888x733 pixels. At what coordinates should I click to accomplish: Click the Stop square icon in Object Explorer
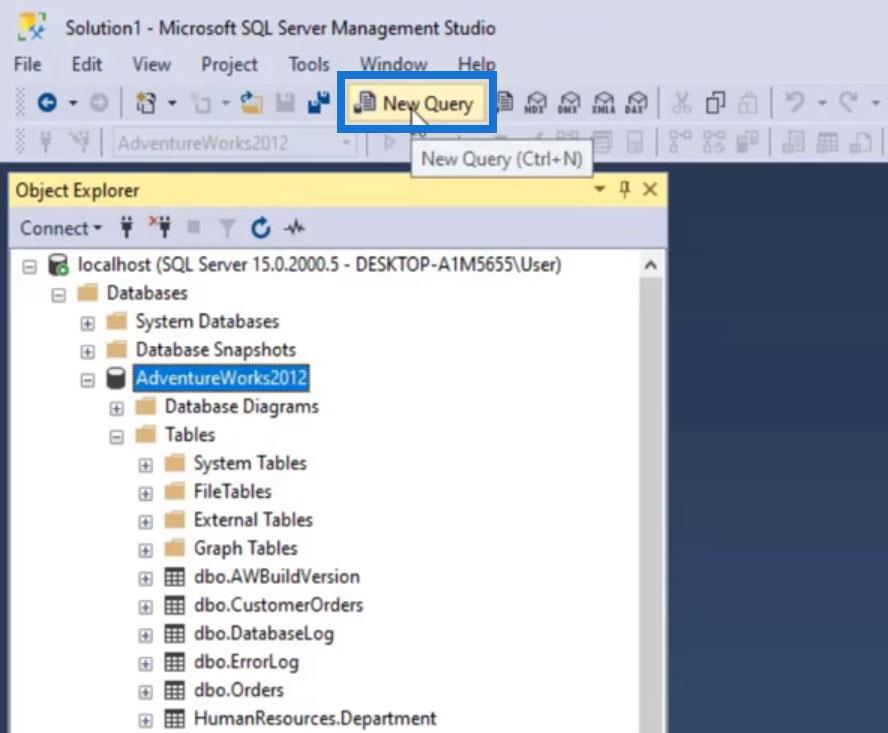pyautogui.click(x=193, y=228)
